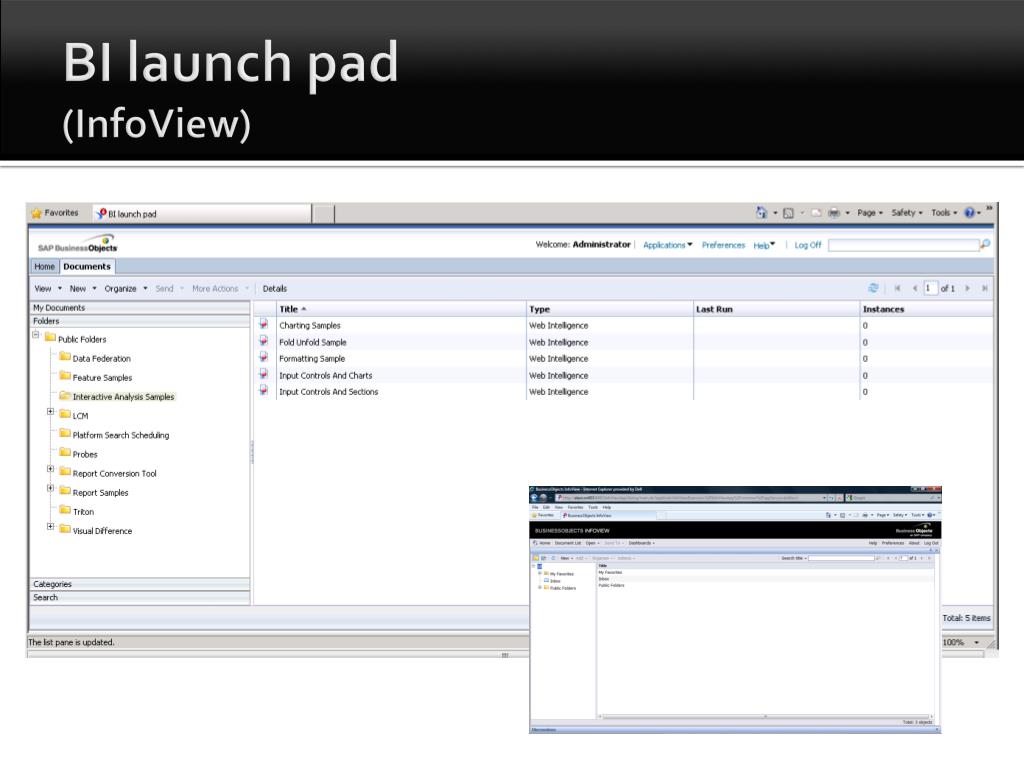Expand the Report Conversion Tool node
1024x768 pixels.
pyautogui.click(x=50, y=469)
